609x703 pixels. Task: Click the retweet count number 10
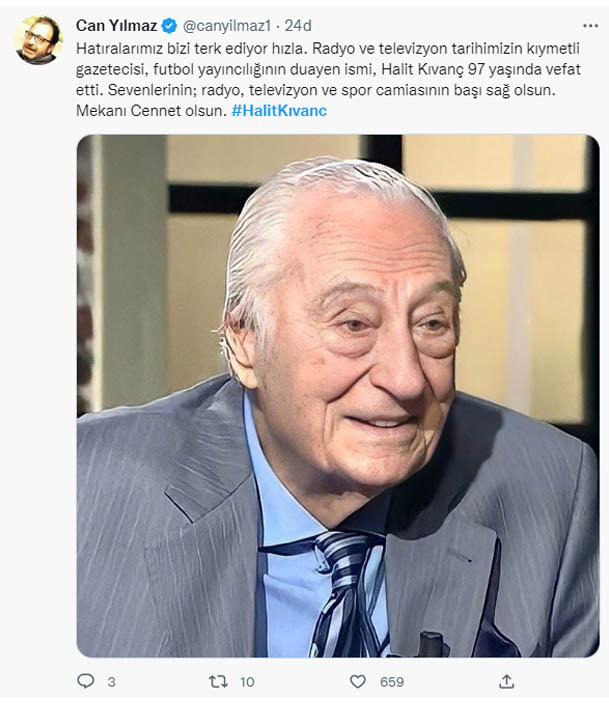(x=247, y=682)
